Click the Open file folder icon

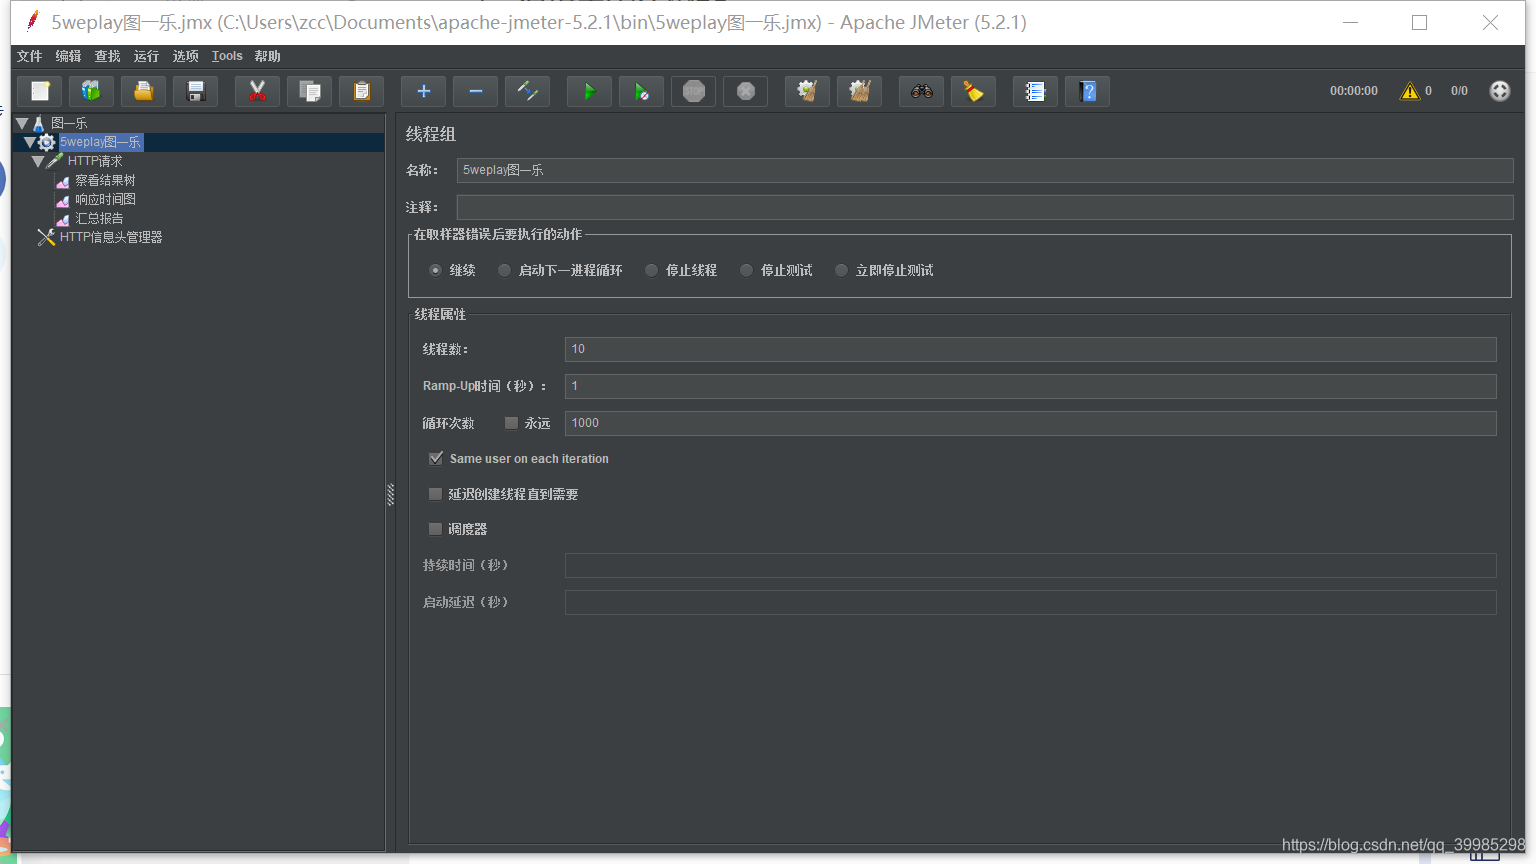[x=144, y=91]
